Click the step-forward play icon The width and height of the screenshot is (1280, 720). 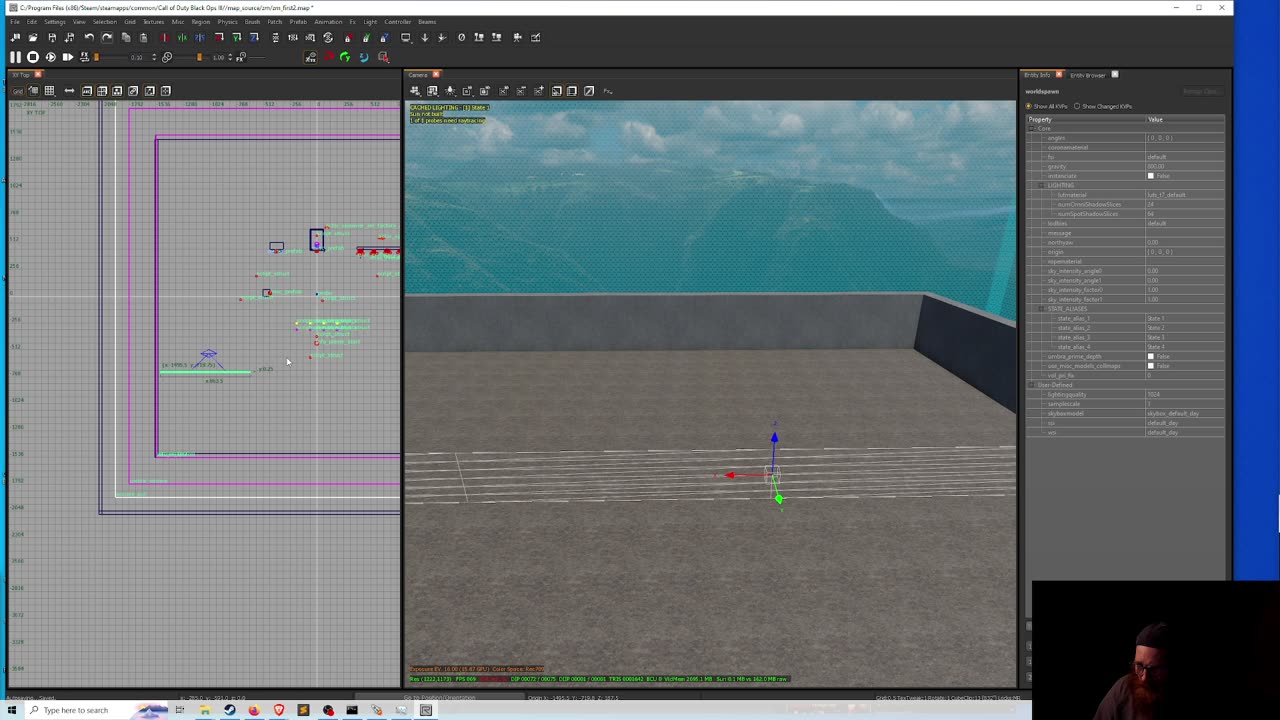(68, 57)
